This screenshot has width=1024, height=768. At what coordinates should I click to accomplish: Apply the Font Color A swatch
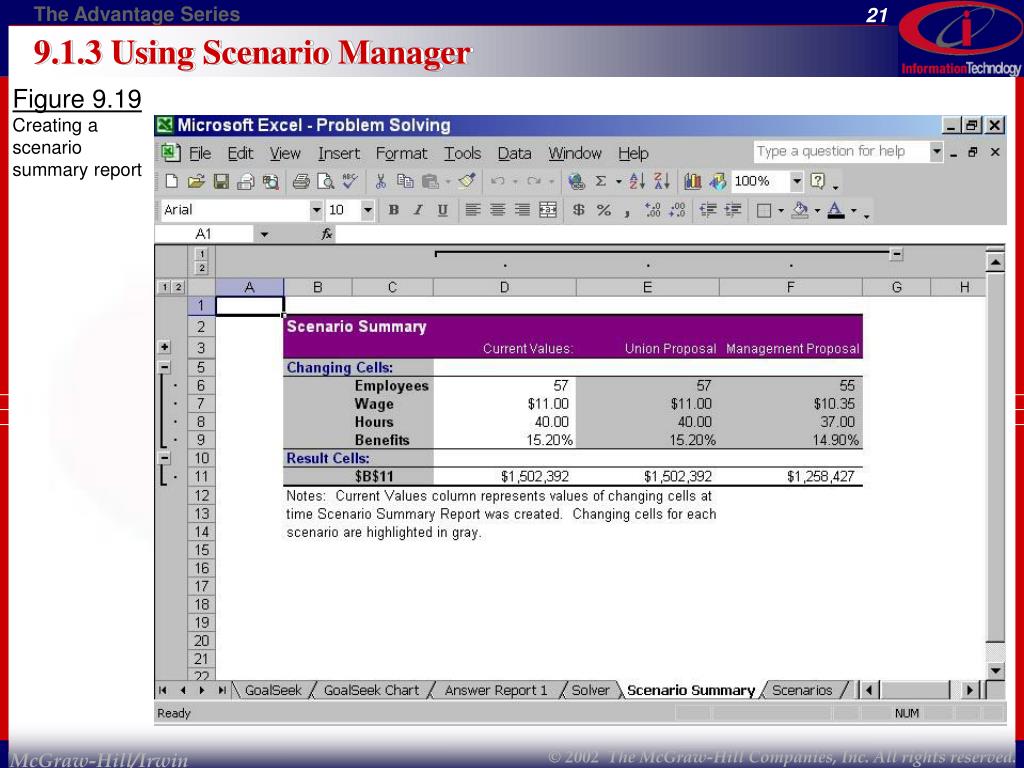tap(836, 210)
